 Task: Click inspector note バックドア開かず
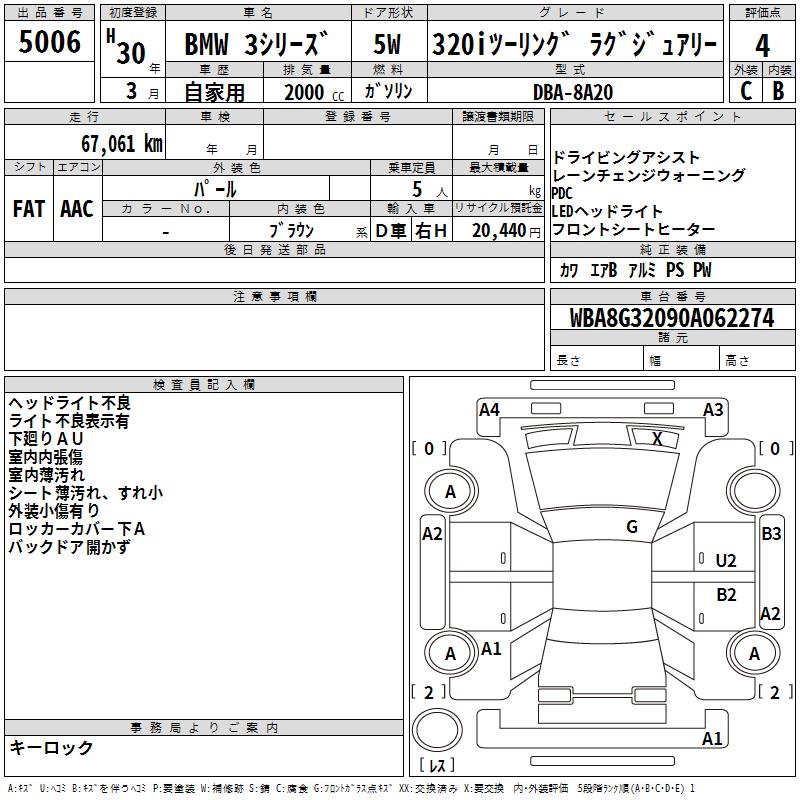pos(69,546)
